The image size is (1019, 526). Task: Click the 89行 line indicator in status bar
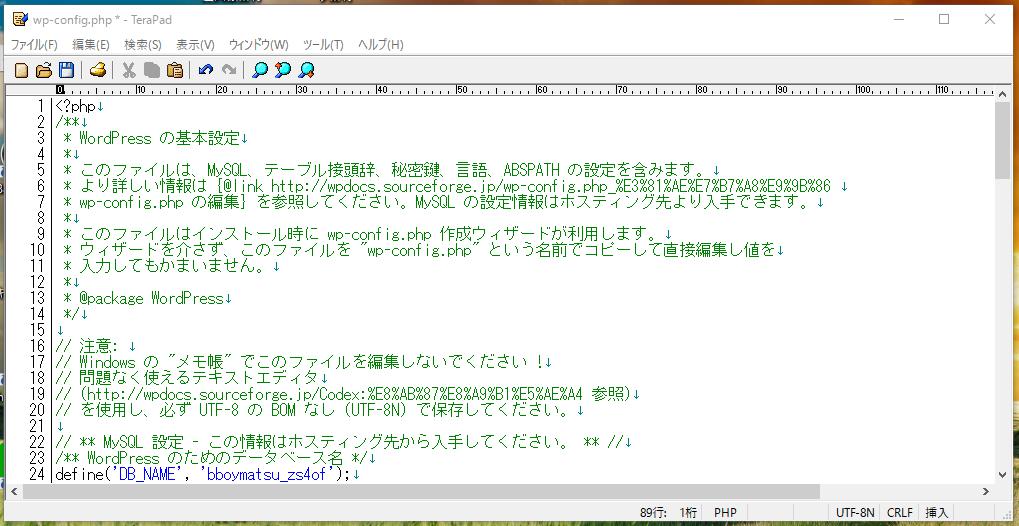653,512
